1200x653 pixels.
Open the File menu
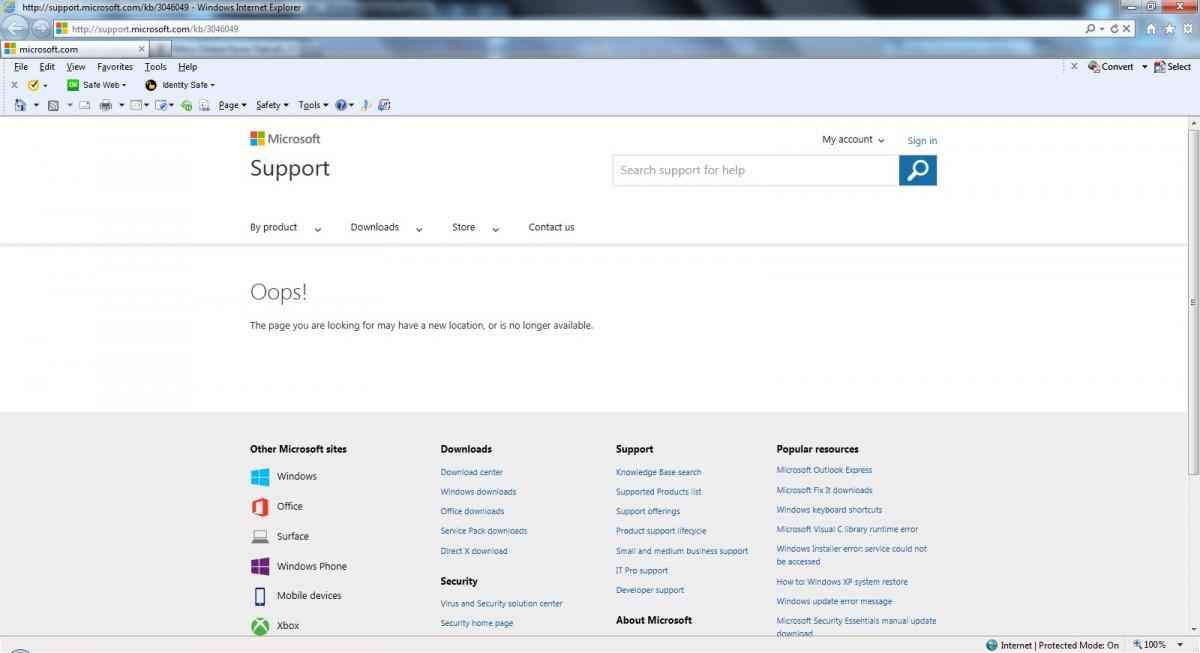pos(21,67)
